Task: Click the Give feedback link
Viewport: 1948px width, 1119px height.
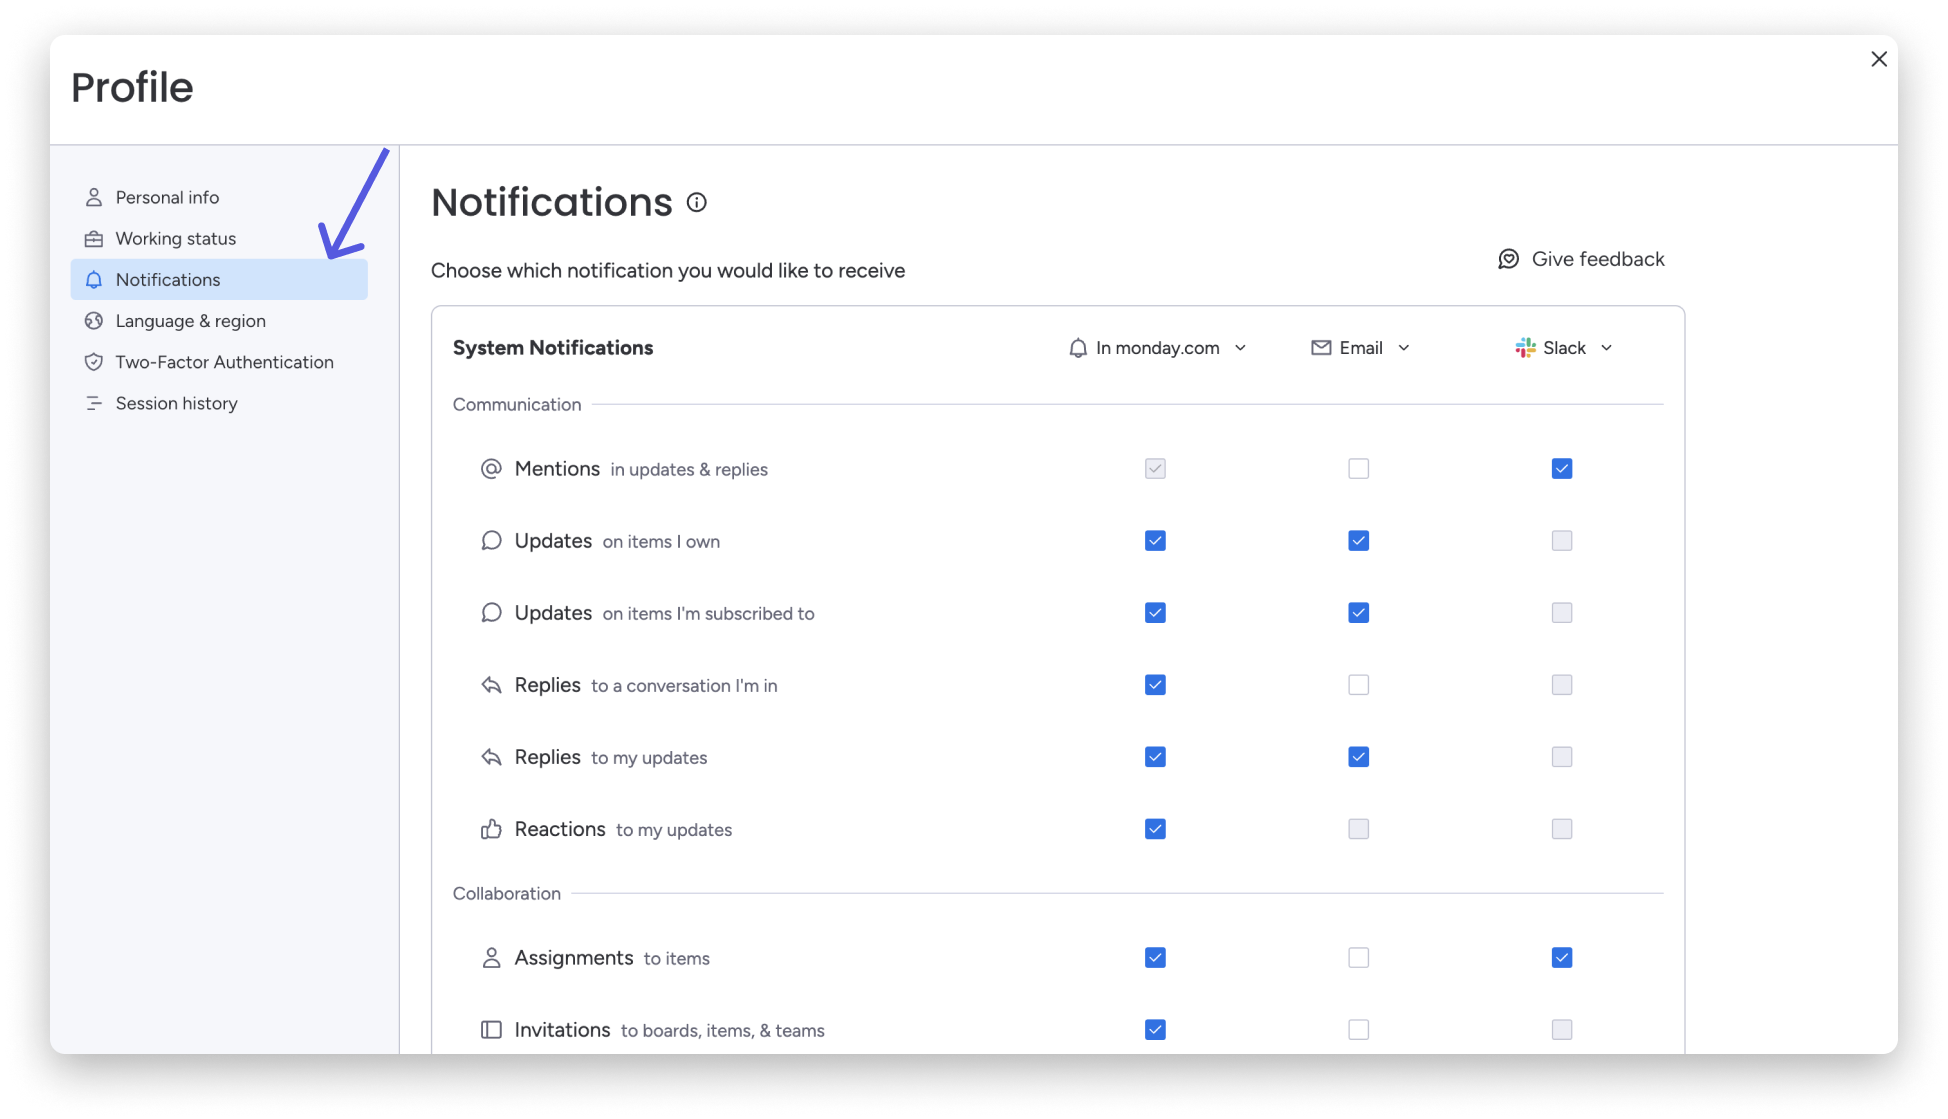Action: coord(1581,259)
